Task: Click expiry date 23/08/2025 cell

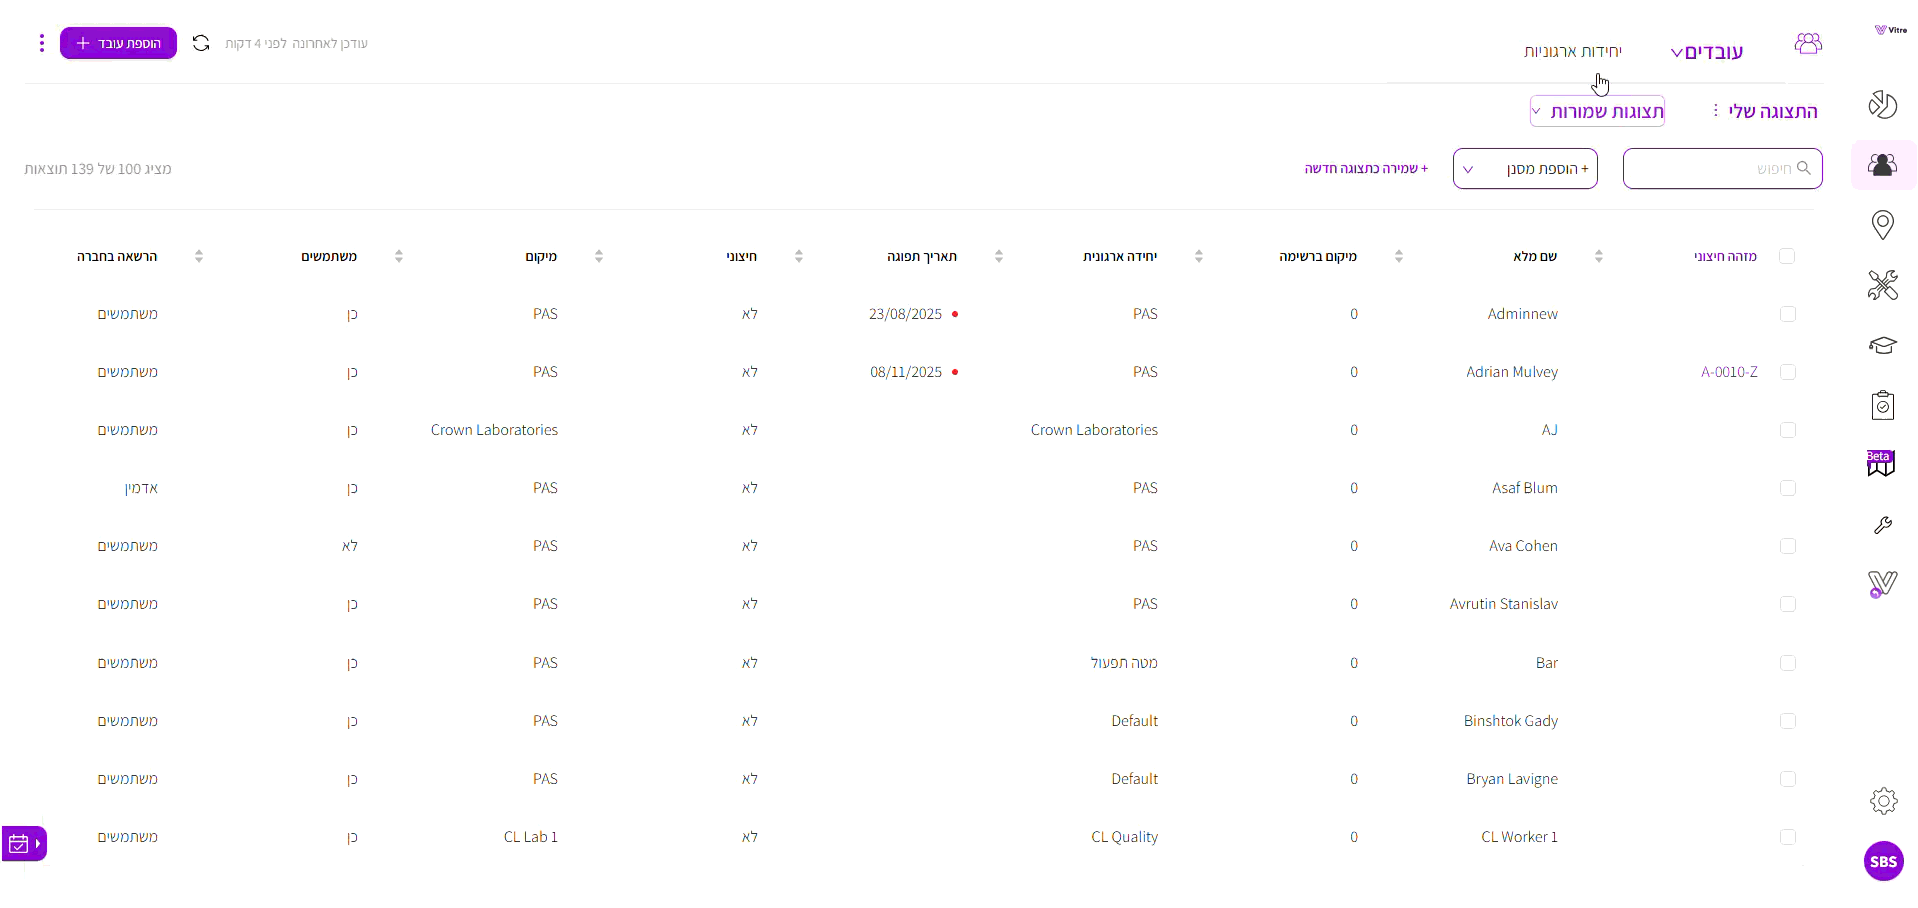Action: coord(905,314)
